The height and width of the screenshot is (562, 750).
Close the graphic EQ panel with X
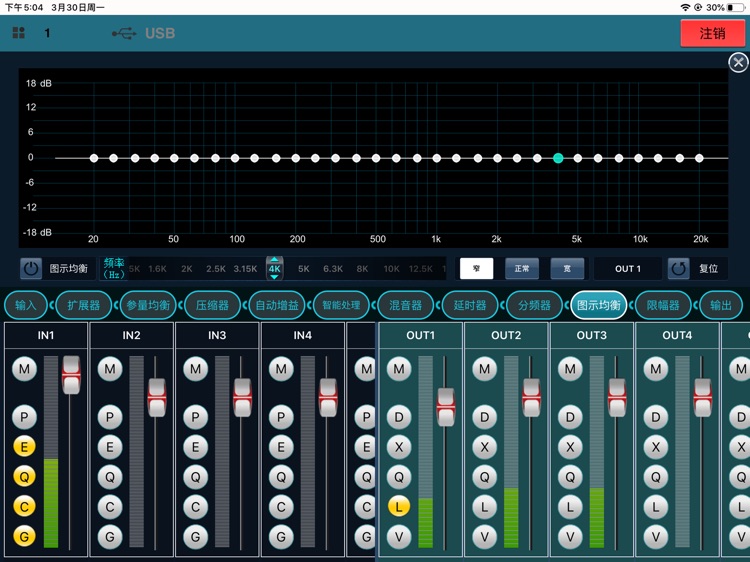(738, 63)
